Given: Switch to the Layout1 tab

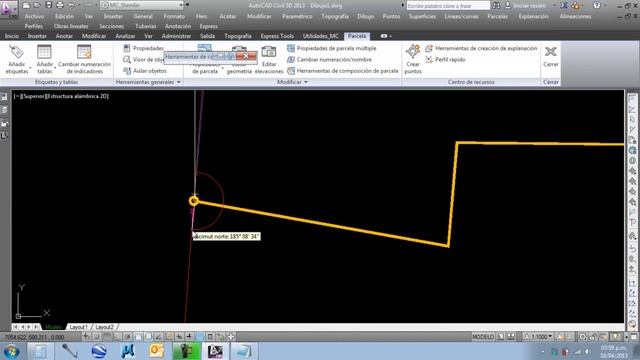Looking at the screenshot, I should (78, 327).
